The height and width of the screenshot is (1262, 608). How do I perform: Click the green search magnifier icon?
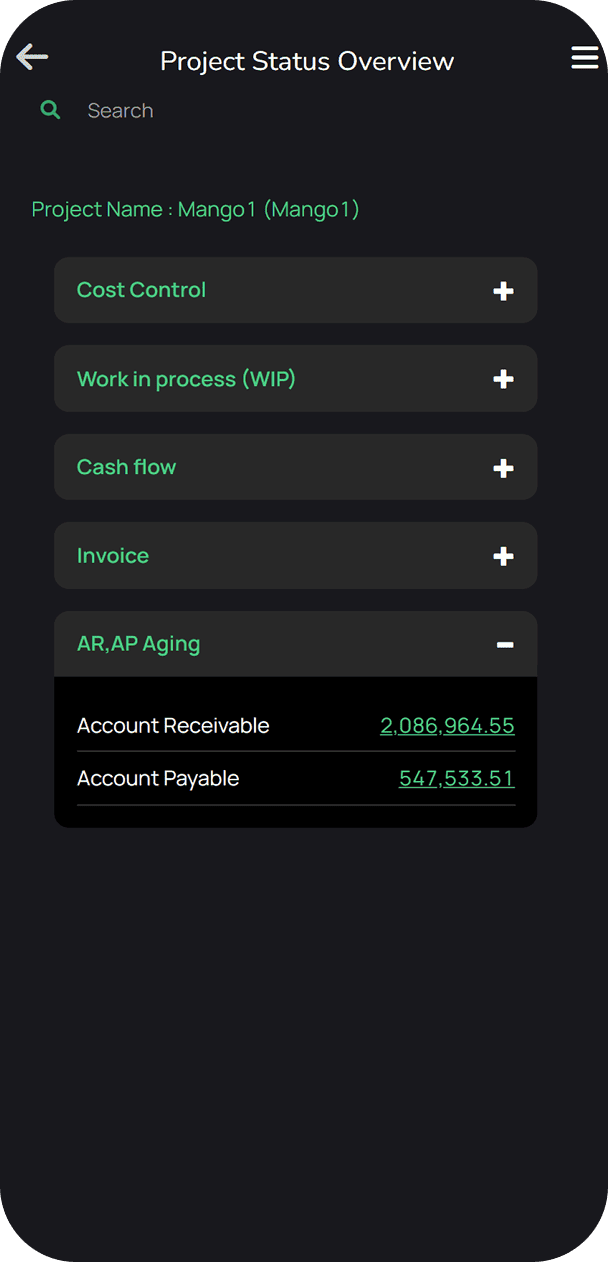50,110
